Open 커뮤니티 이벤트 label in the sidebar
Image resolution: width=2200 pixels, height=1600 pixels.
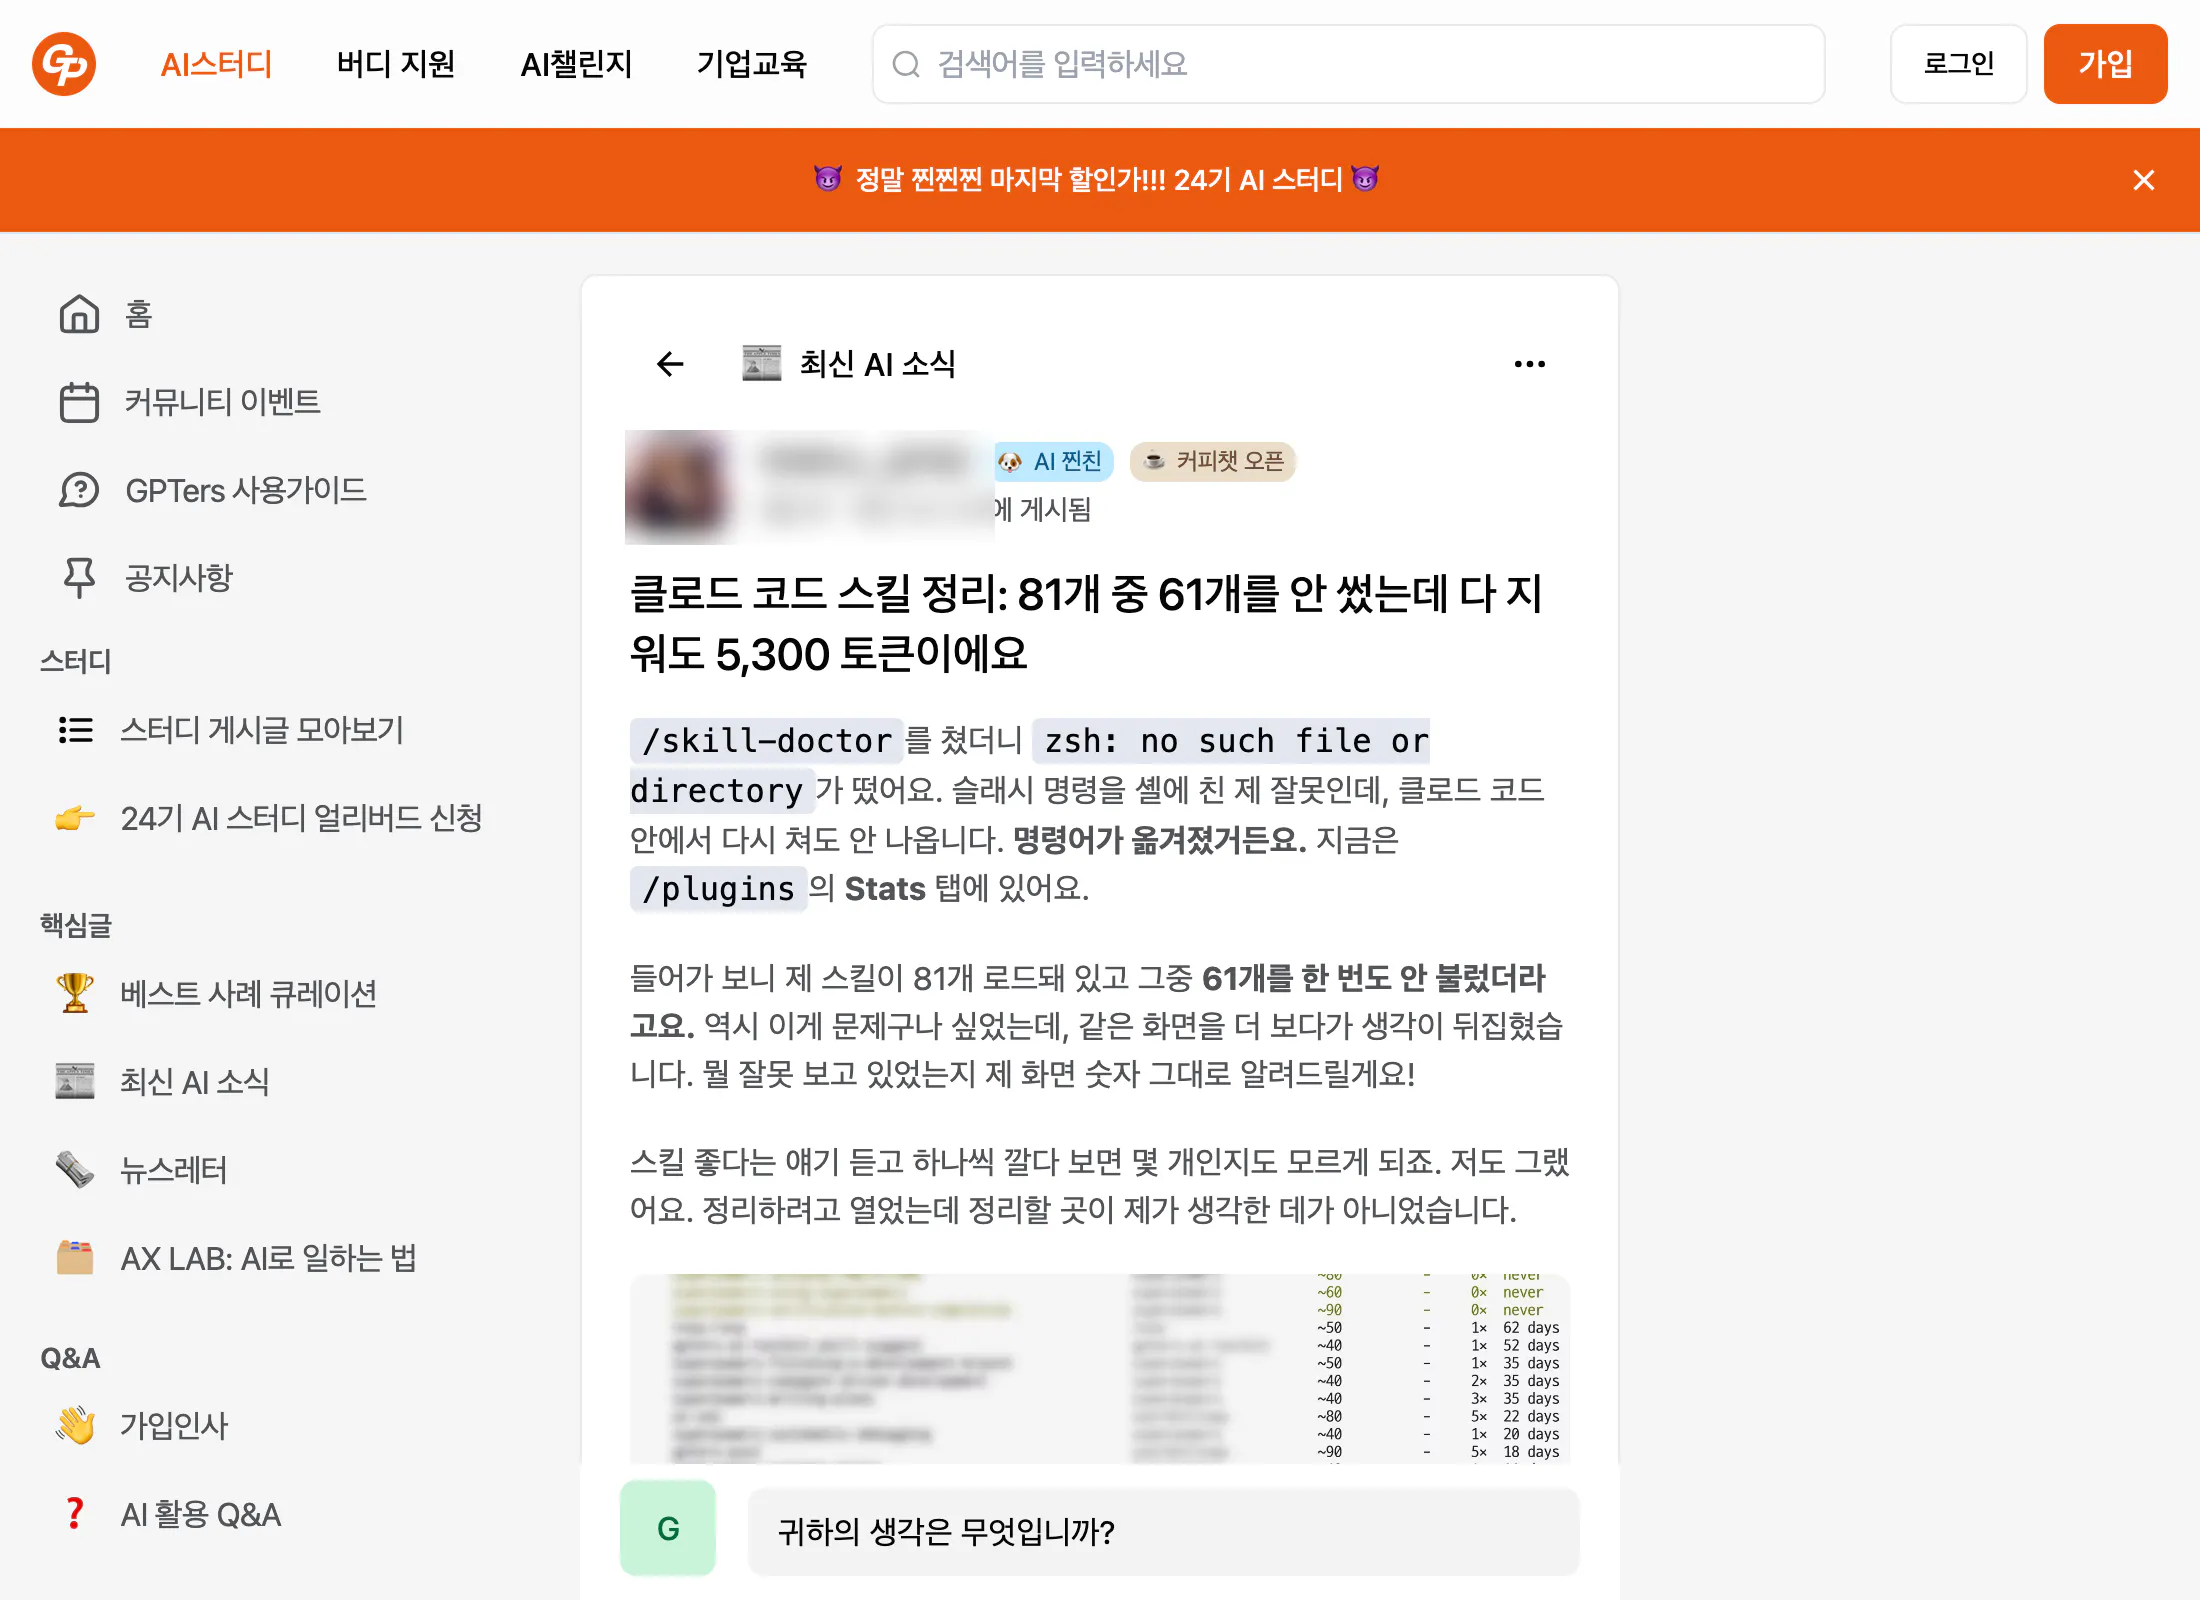(222, 402)
